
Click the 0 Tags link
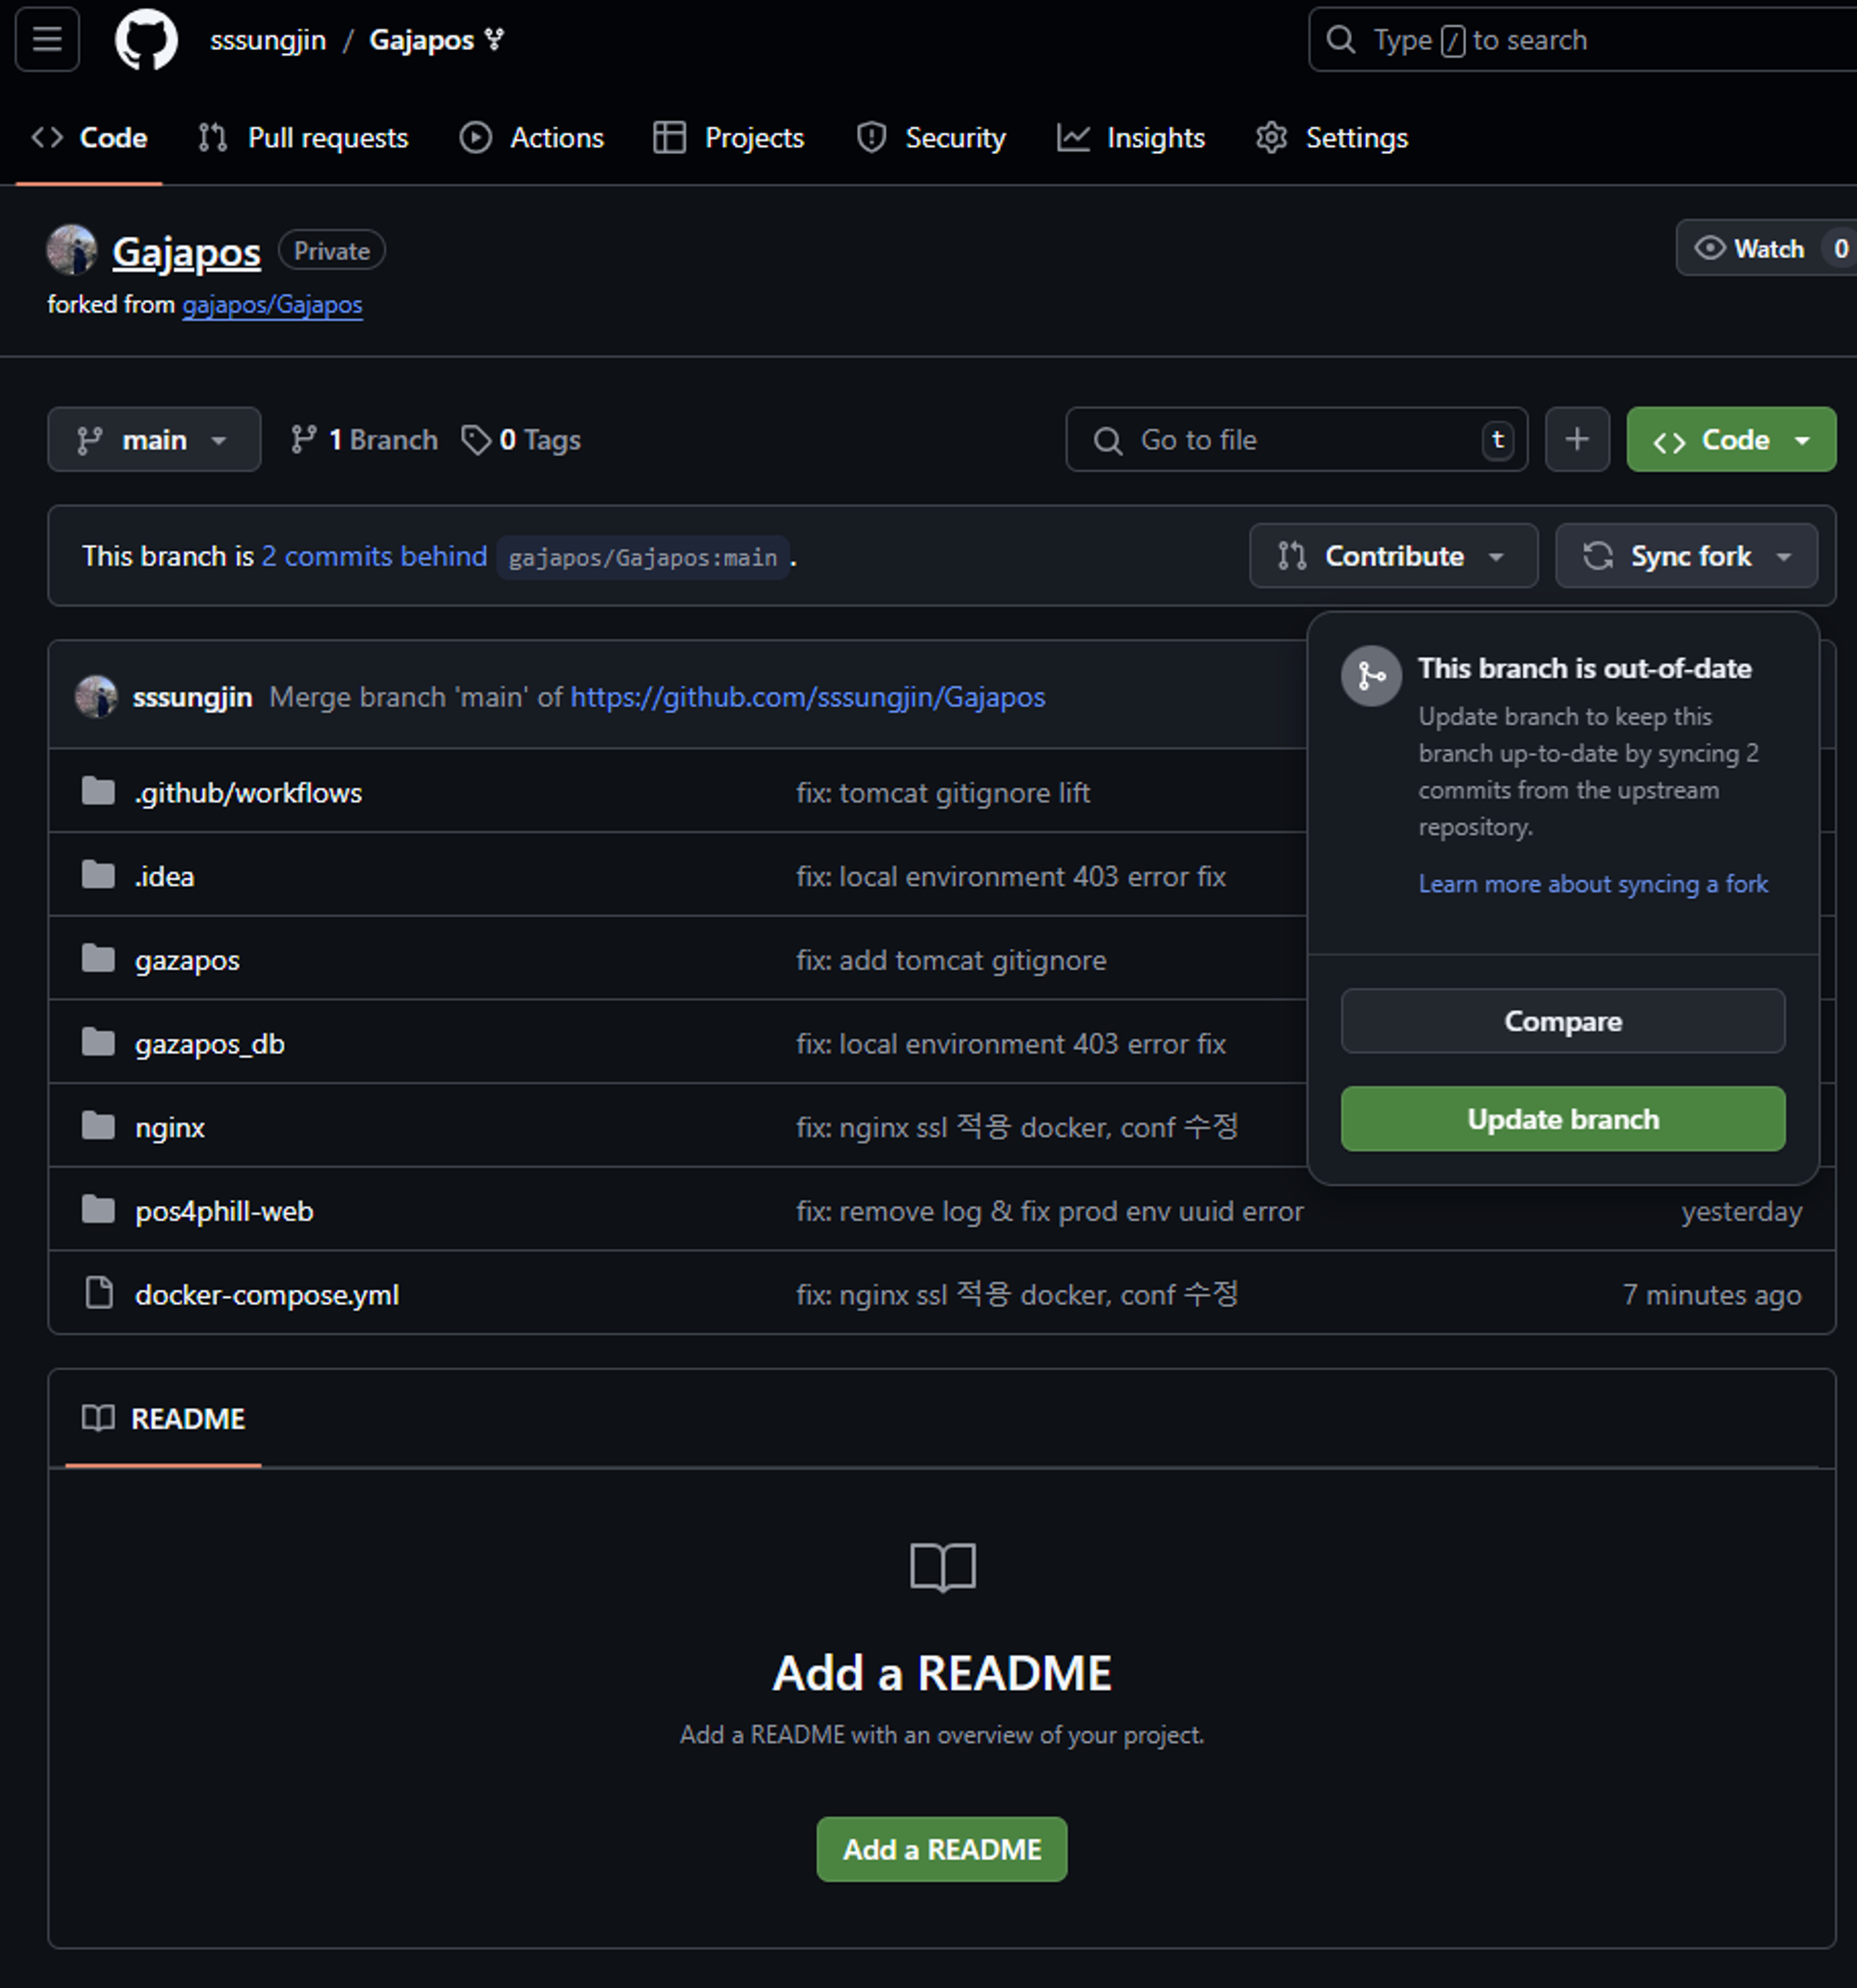tap(521, 440)
